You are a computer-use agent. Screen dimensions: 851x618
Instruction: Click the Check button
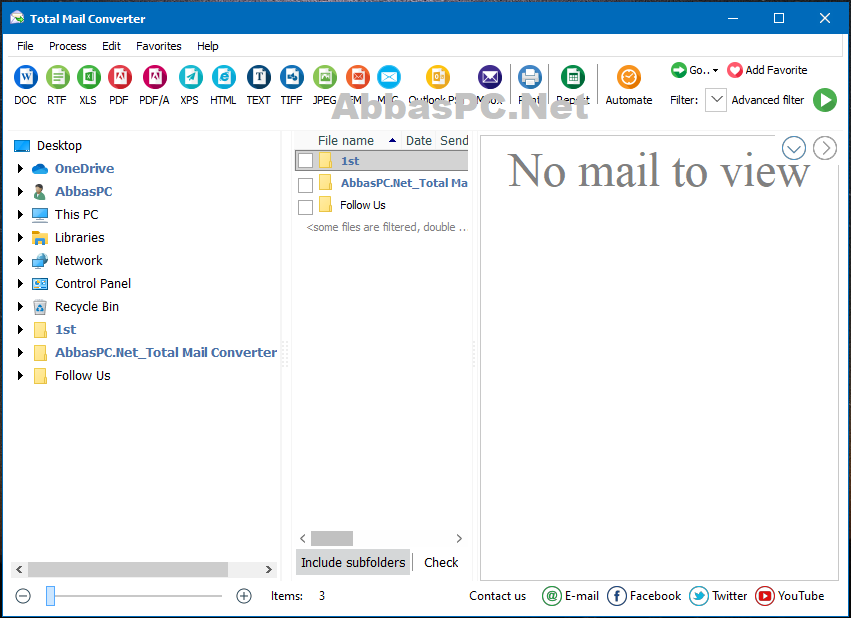441,563
